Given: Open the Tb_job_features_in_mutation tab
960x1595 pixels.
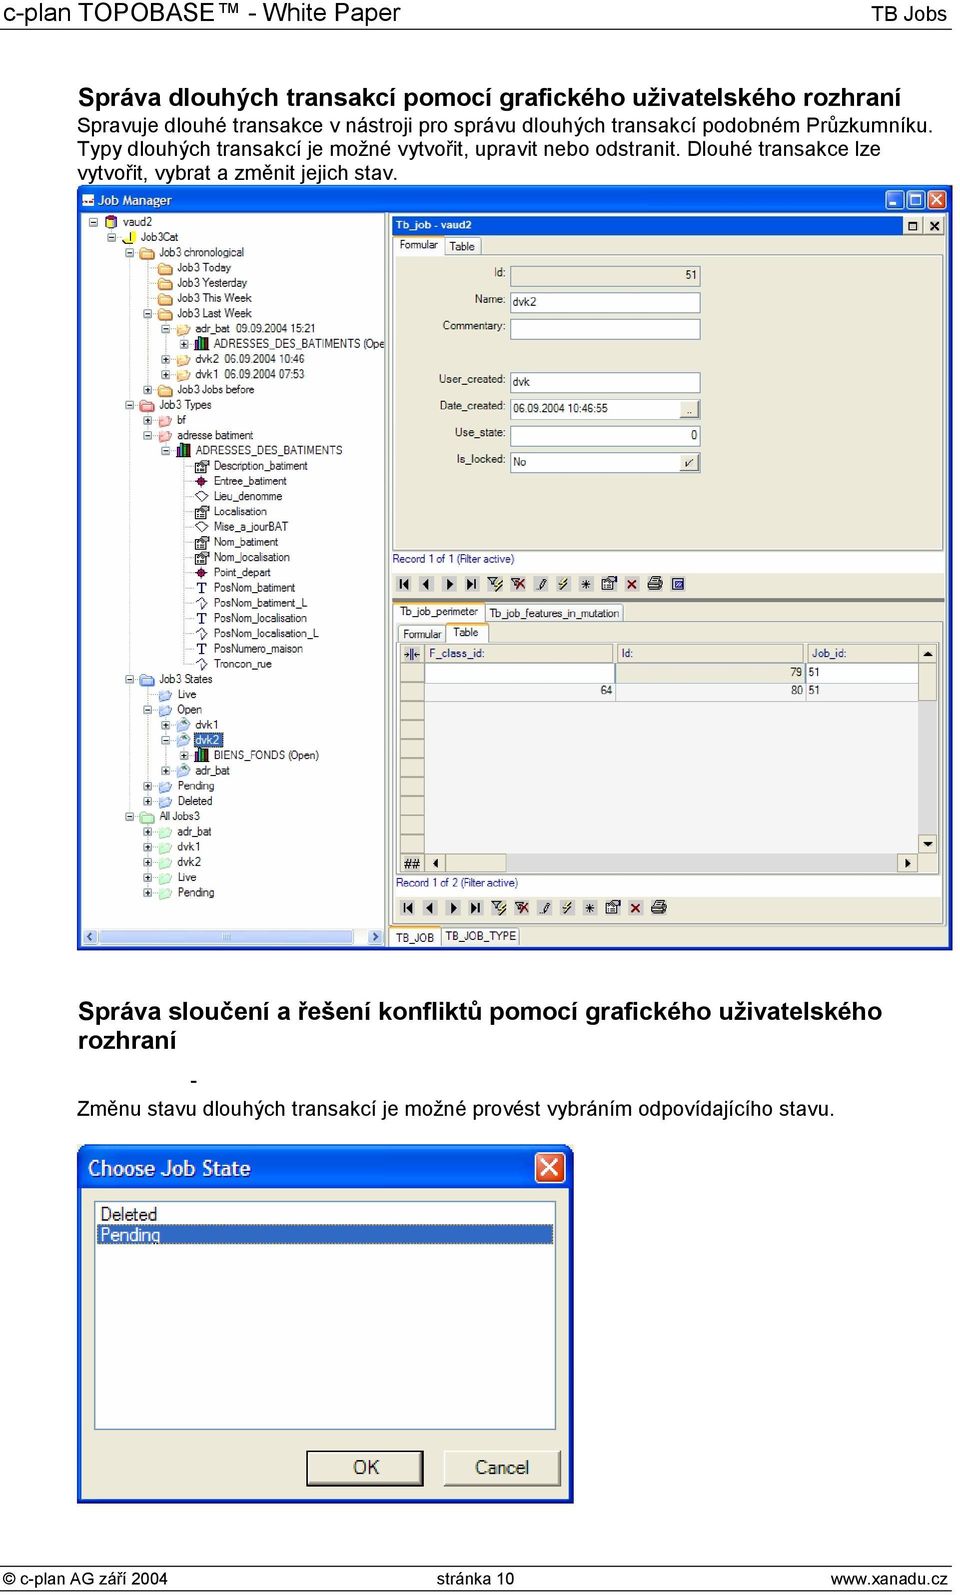Looking at the screenshot, I should click(x=554, y=613).
